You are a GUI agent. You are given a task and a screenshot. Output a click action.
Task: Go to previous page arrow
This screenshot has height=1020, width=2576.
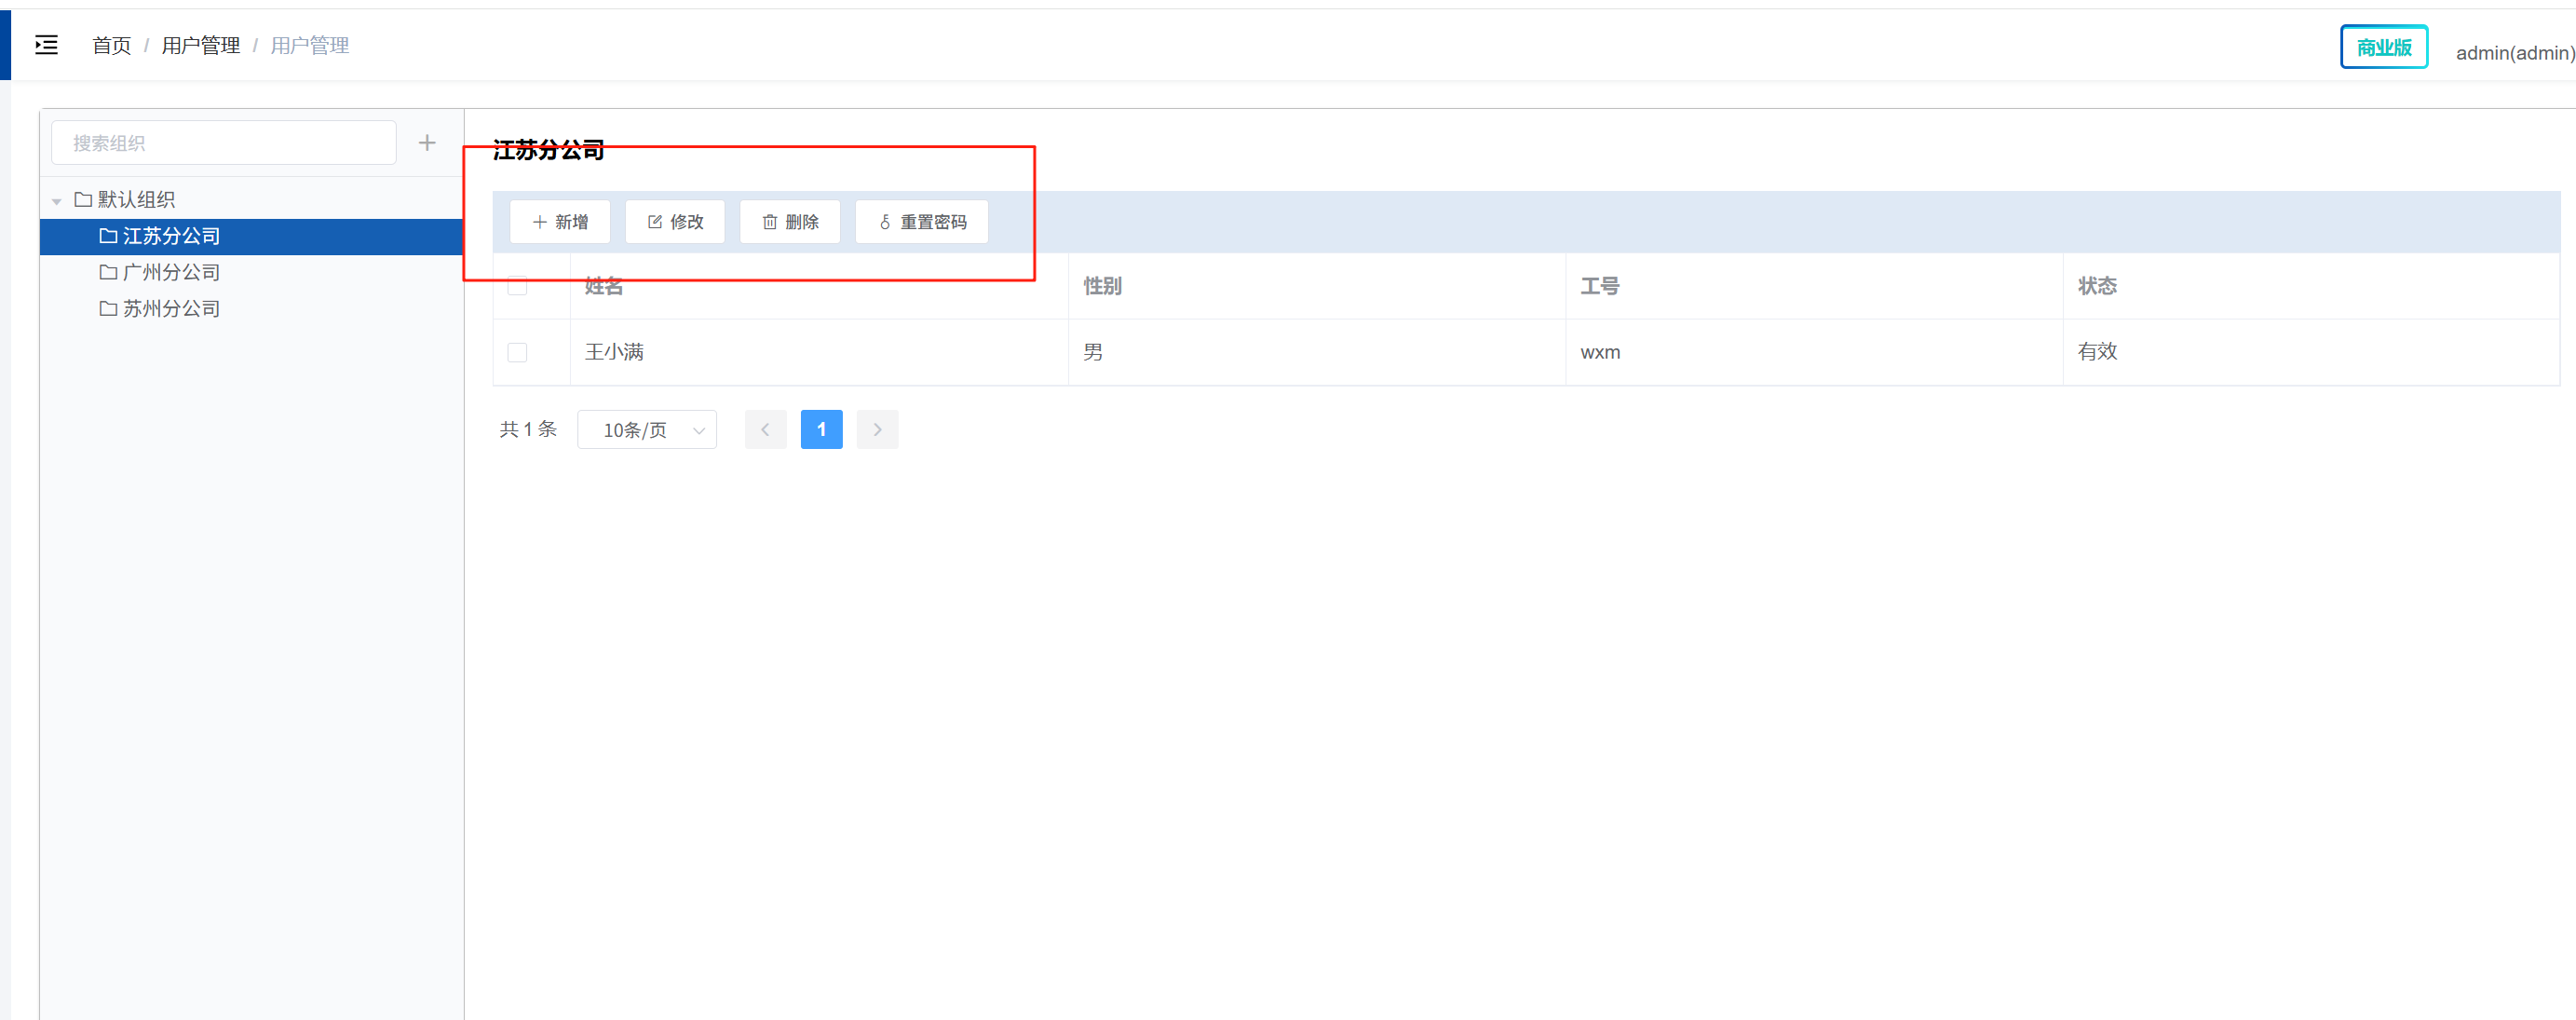pos(766,430)
